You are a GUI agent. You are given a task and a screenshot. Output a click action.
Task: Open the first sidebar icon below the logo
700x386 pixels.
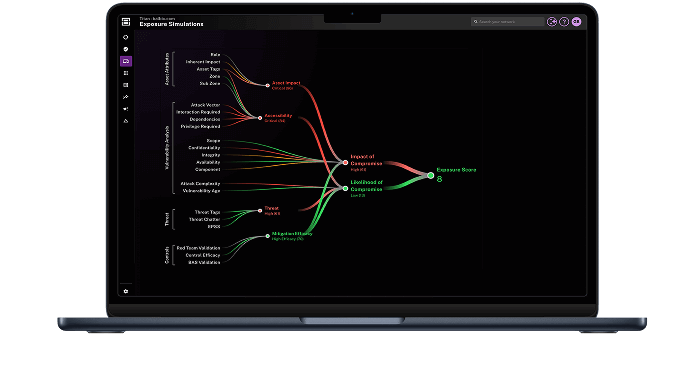(x=126, y=37)
